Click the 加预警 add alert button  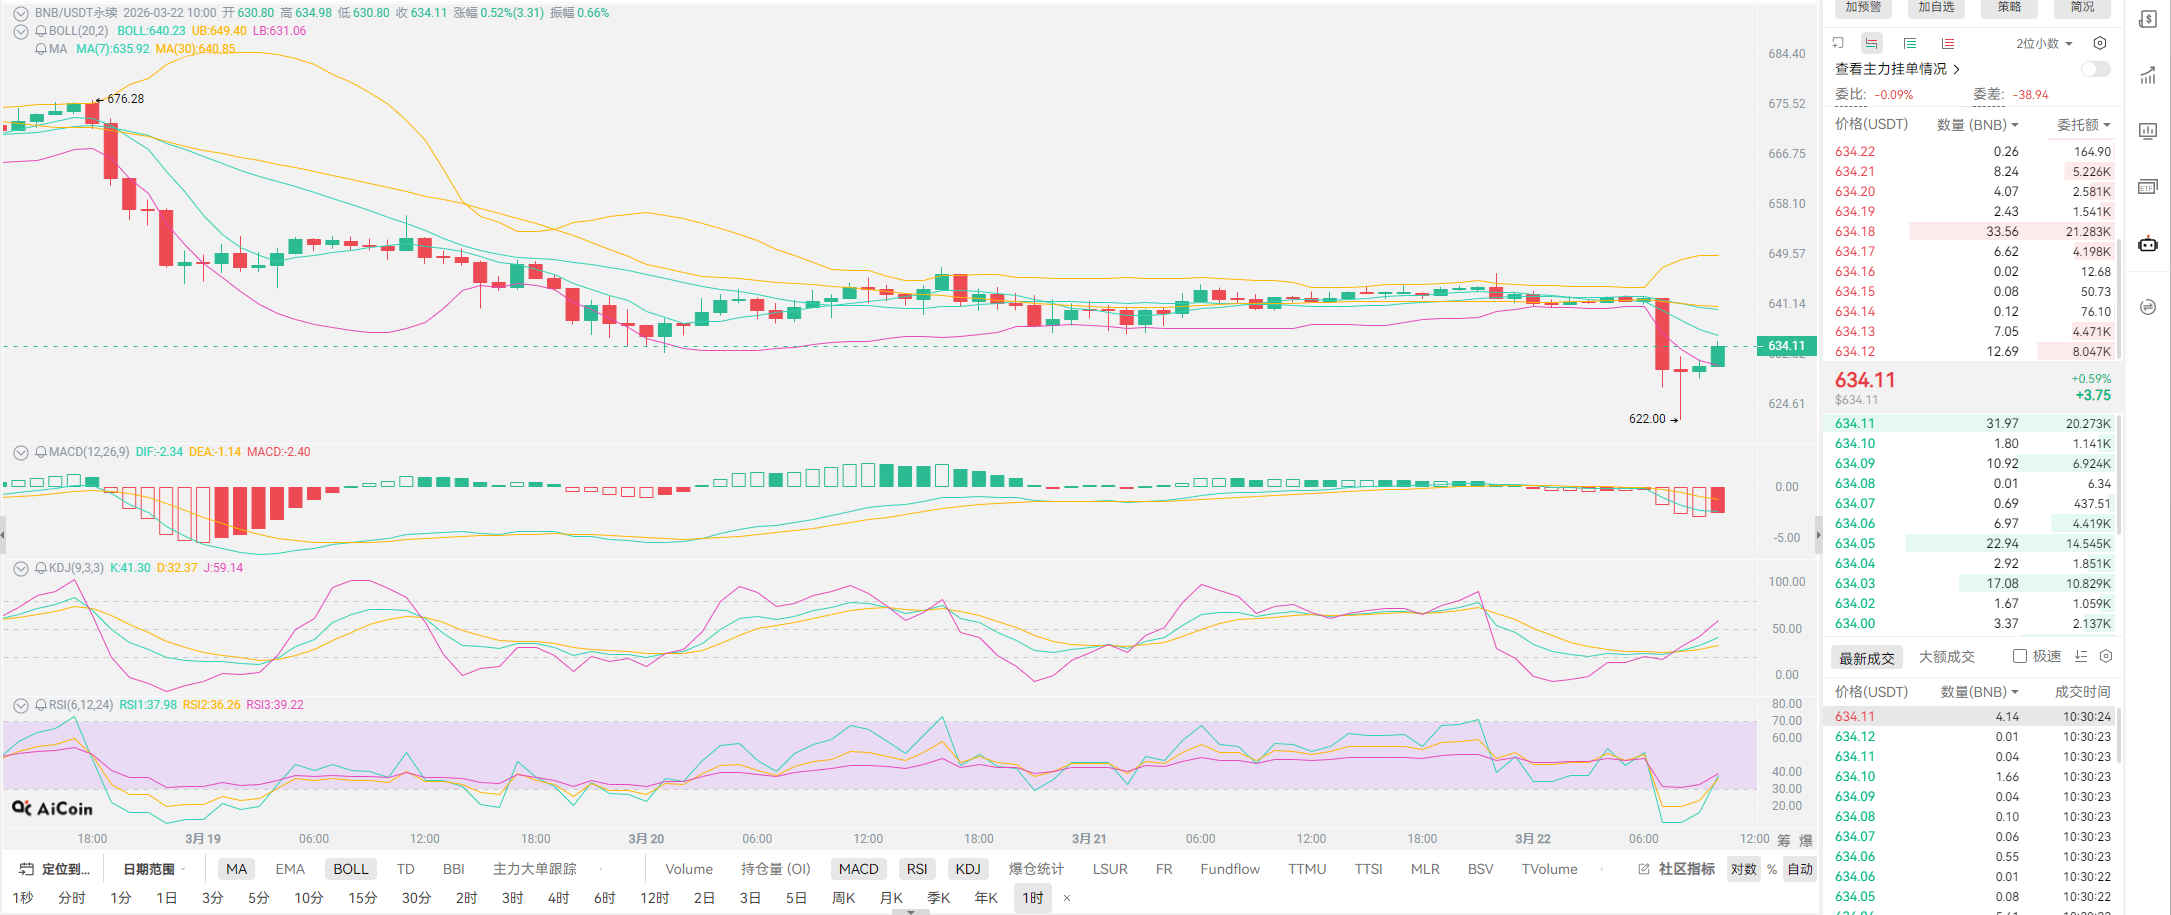pos(1864,7)
